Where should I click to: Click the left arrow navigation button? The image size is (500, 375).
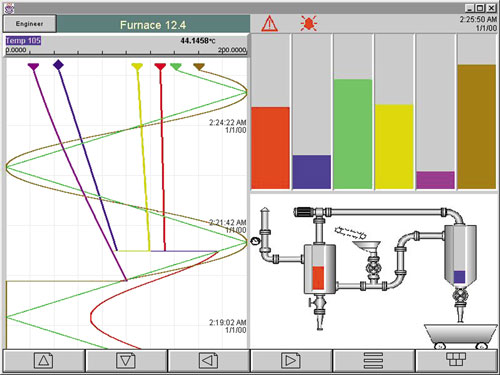click(x=208, y=361)
